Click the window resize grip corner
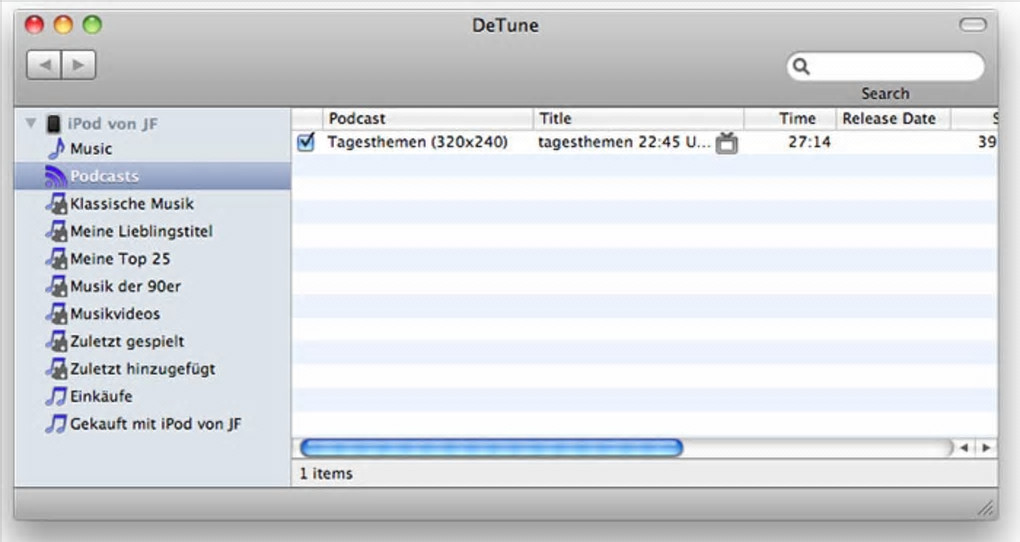Image resolution: width=1020 pixels, height=542 pixels. coord(986,508)
